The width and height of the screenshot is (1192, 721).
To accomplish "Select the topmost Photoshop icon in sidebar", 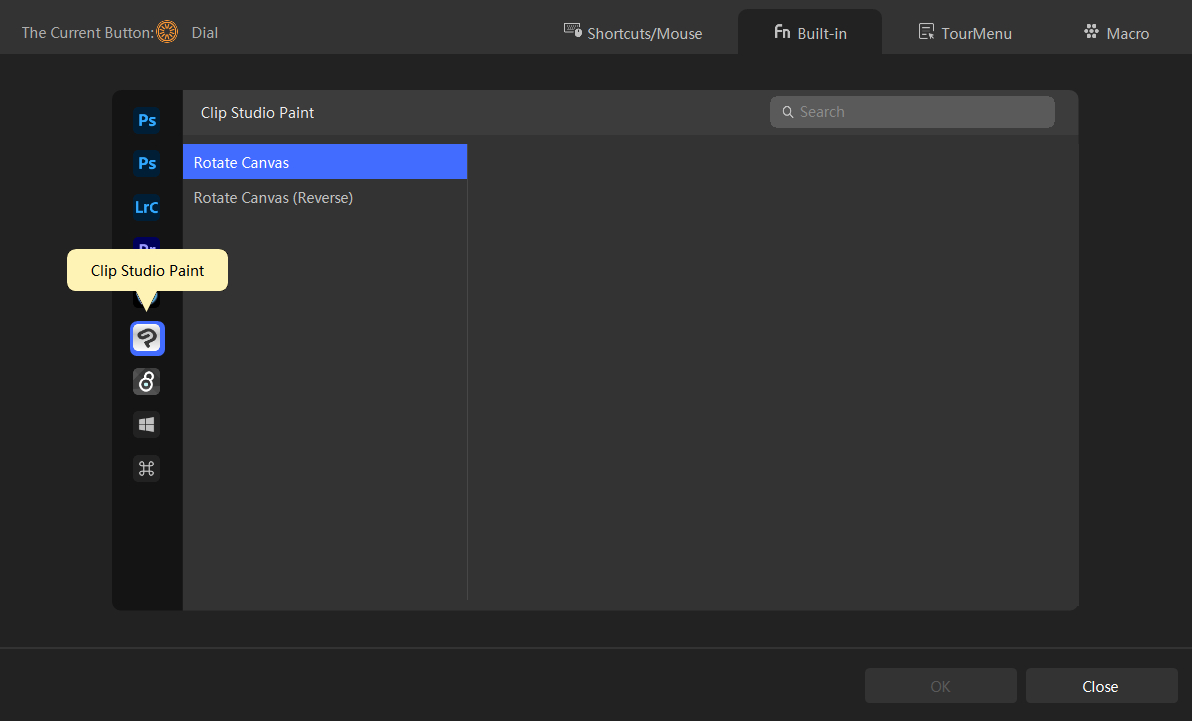I will coord(147,120).
